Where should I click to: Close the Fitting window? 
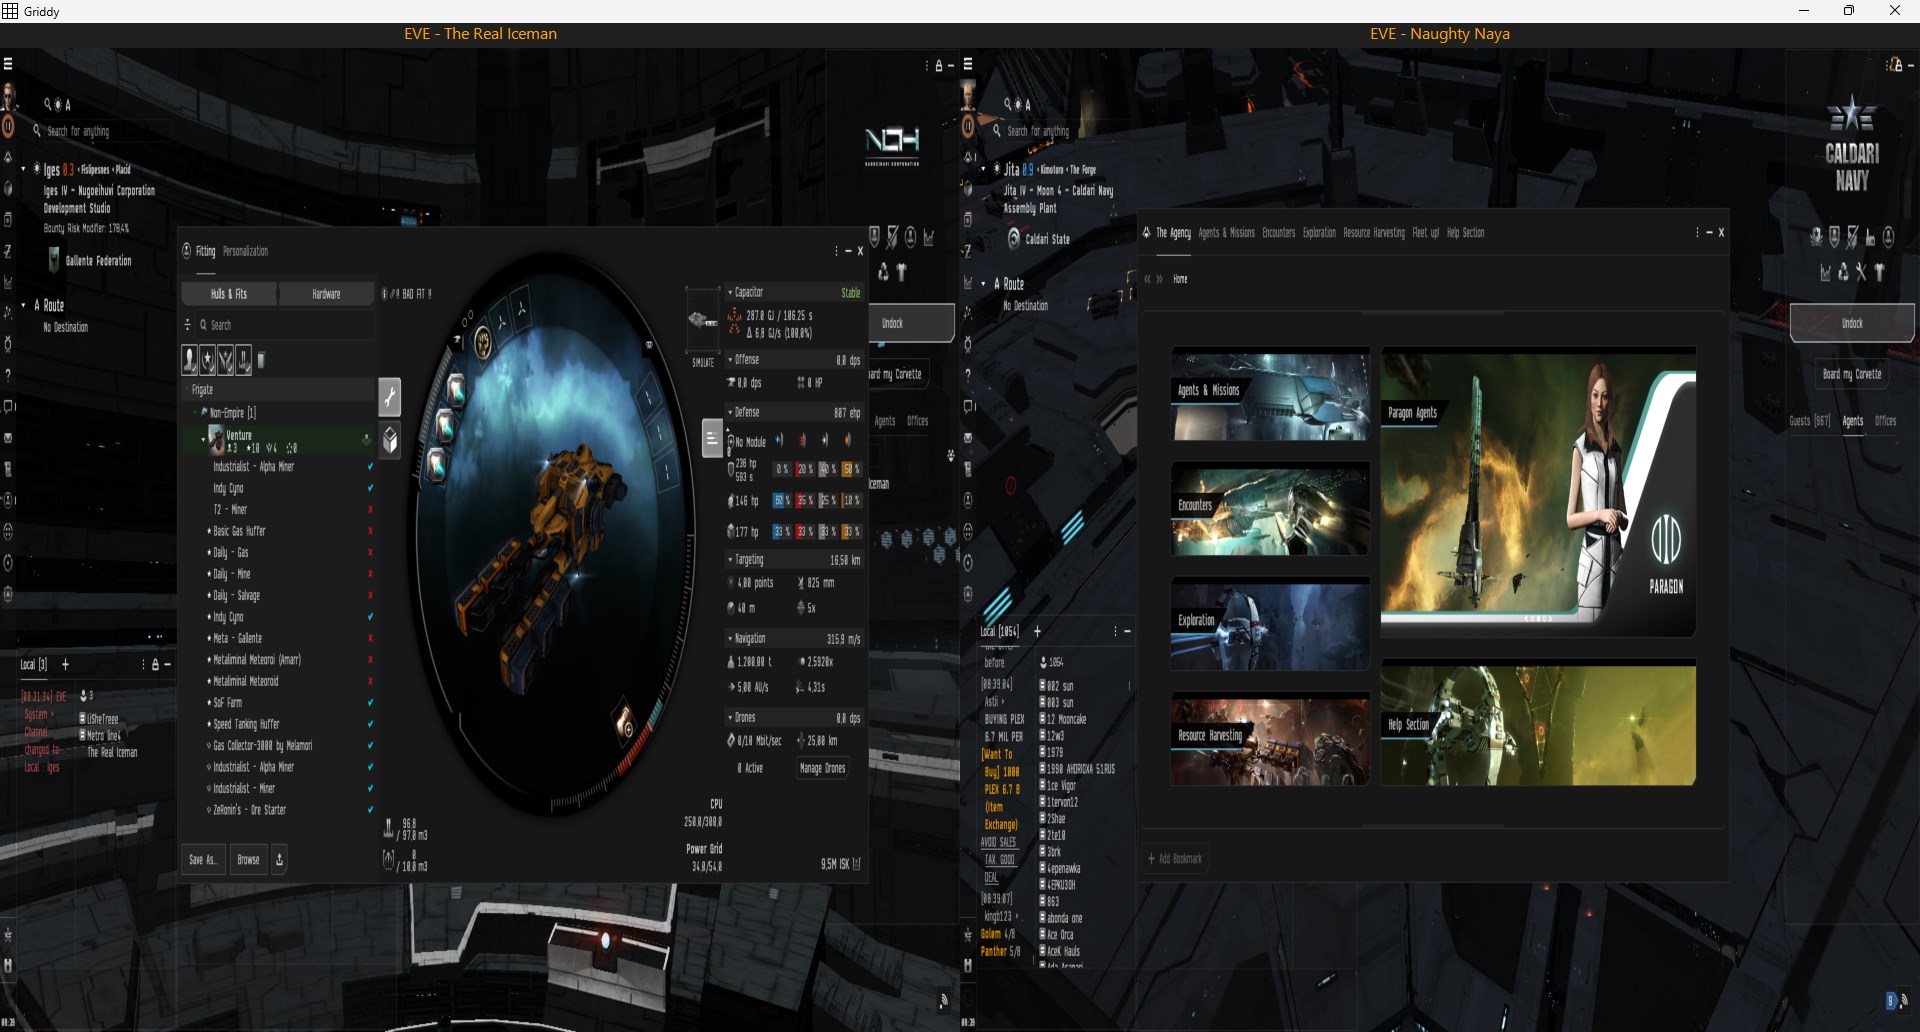[x=860, y=251]
